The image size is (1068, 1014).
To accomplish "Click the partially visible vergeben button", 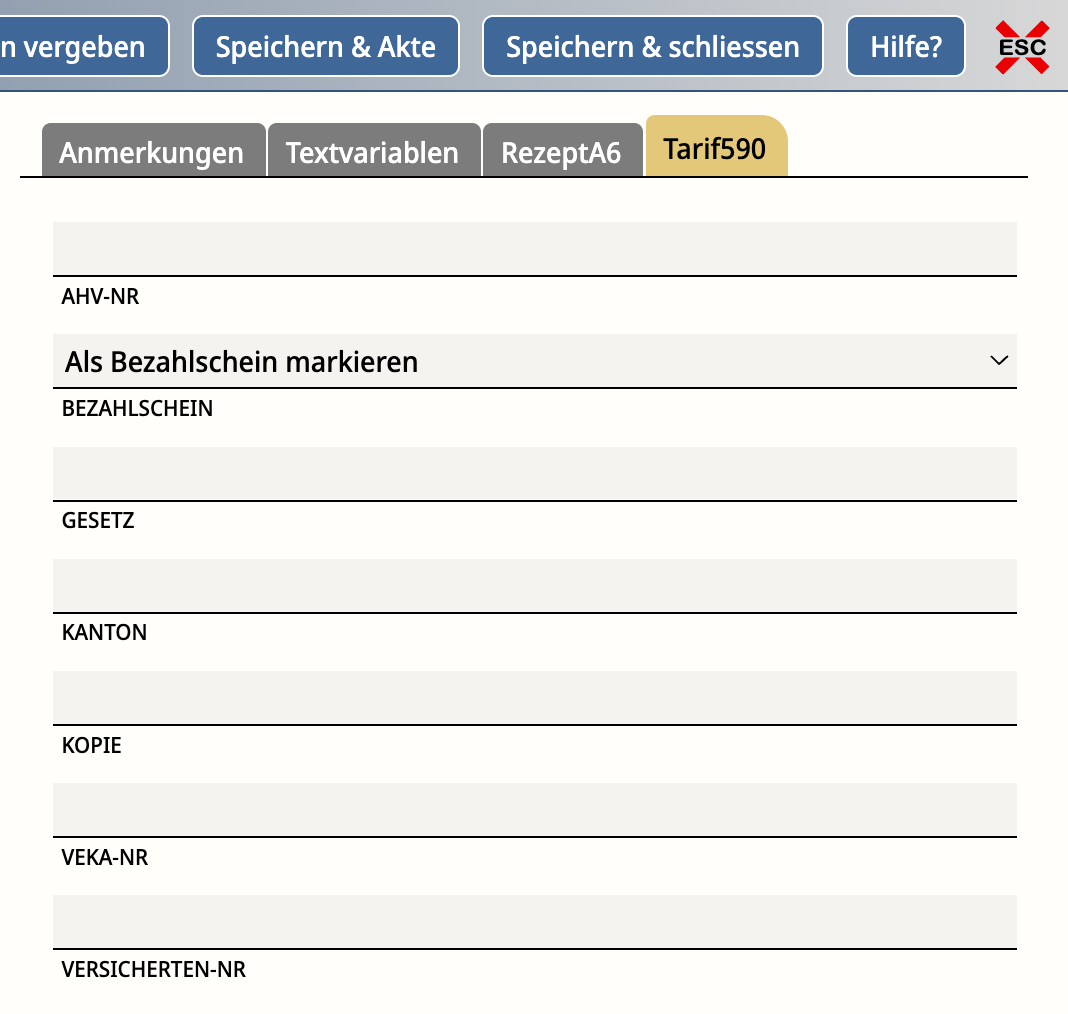I will (84, 47).
